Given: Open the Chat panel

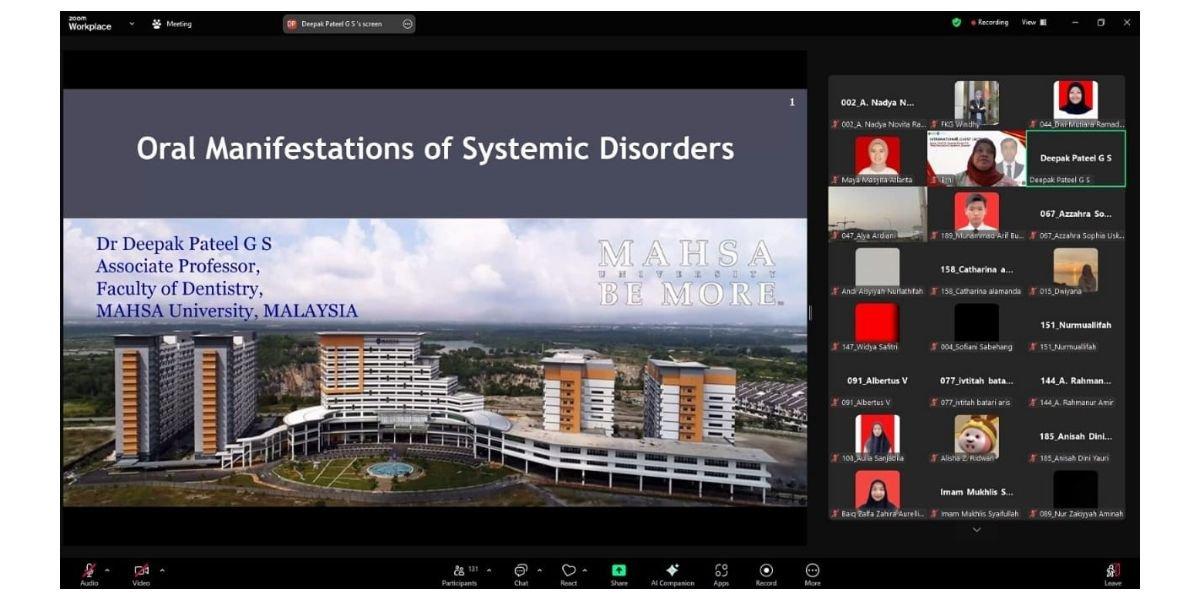Looking at the screenshot, I should coord(521,573).
